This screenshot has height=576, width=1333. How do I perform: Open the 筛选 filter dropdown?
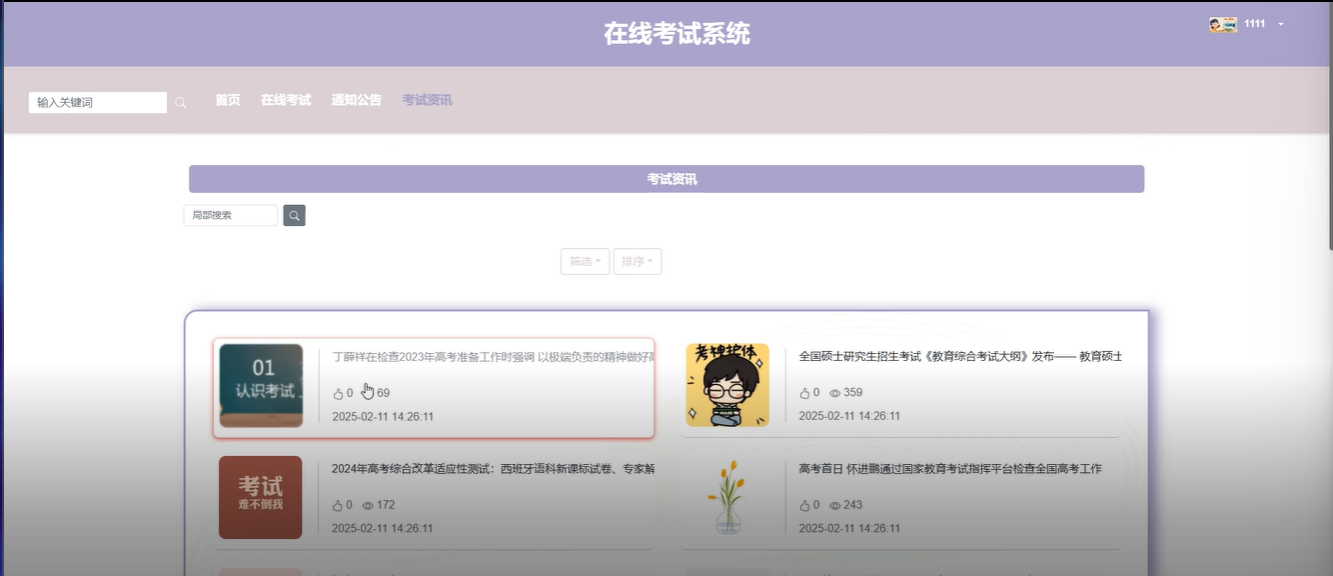coord(585,262)
